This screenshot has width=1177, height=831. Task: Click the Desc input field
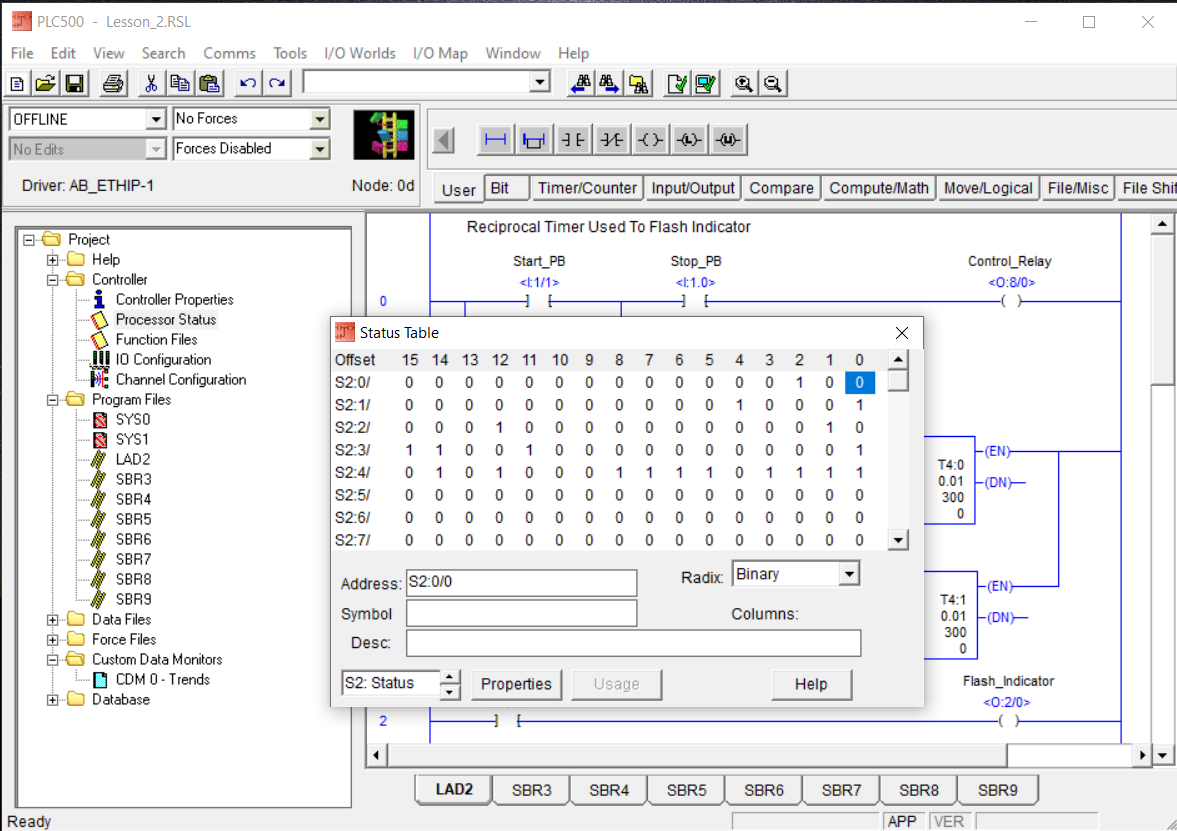(634, 643)
